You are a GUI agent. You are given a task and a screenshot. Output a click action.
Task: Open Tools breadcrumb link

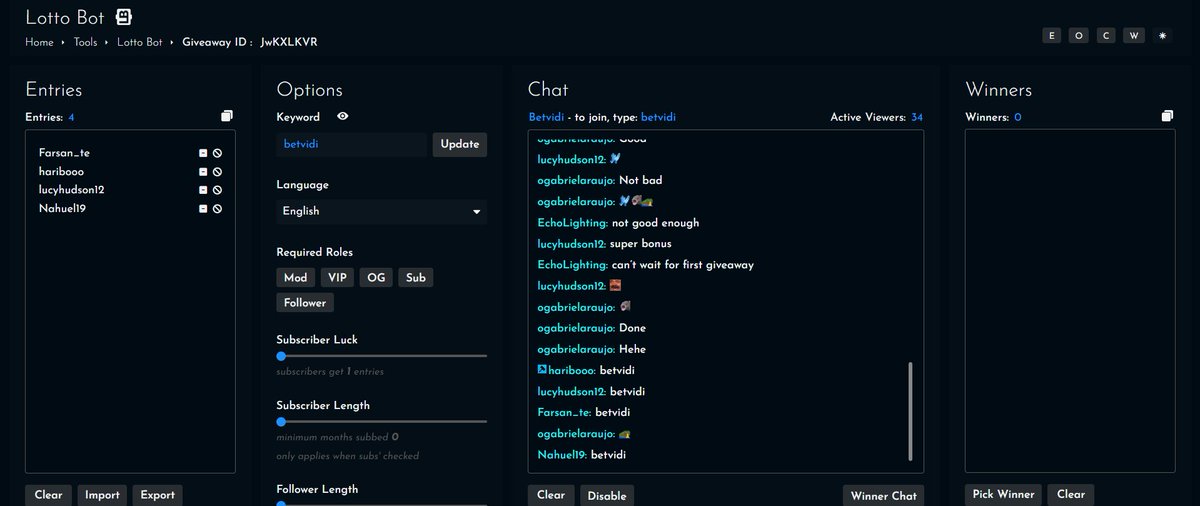click(x=85, y=43)
